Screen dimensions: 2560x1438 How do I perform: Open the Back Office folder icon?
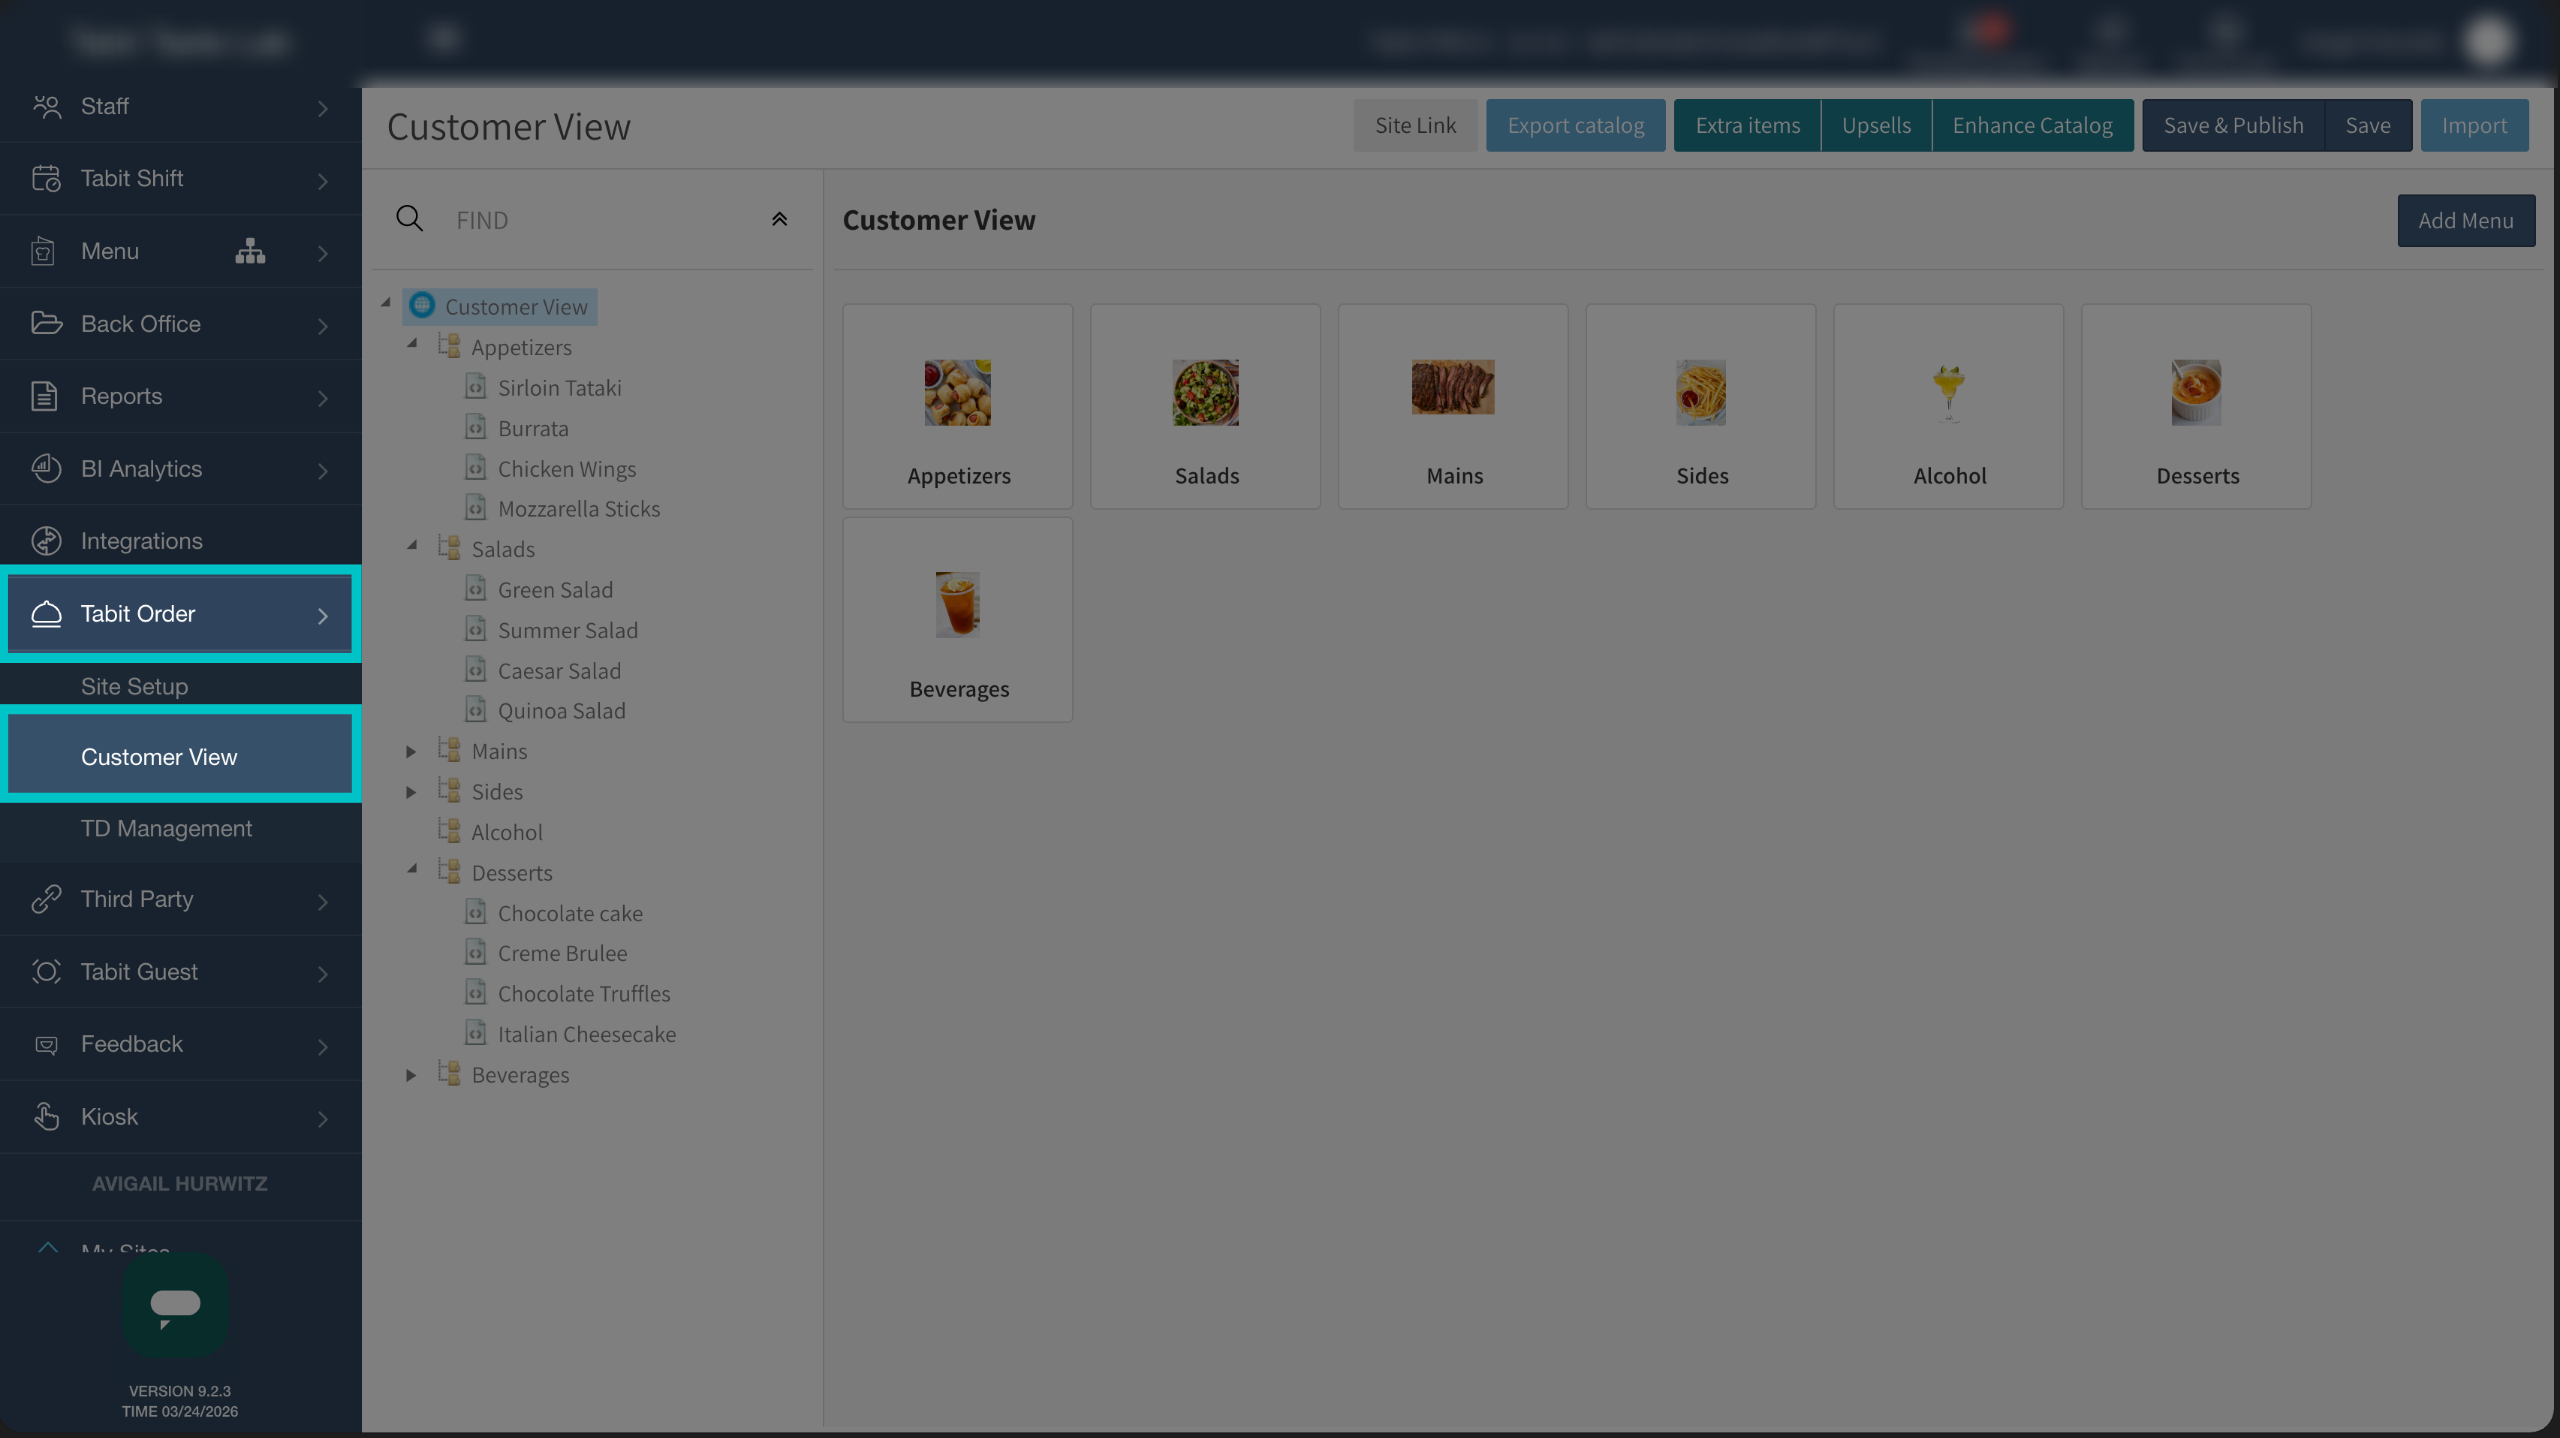click(x=46, y=323)
